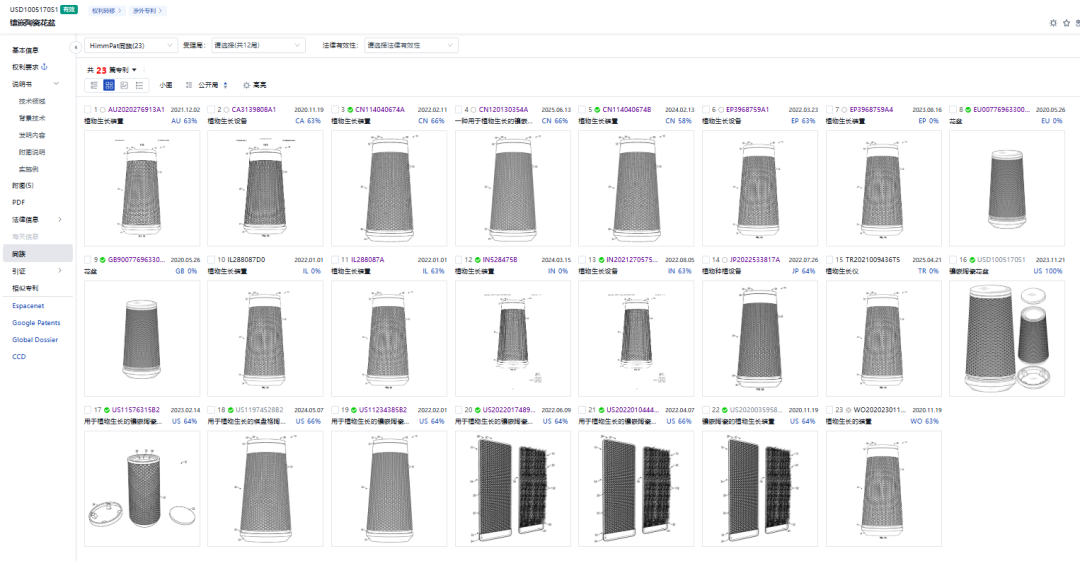This screenshot has width=1080, height=561.
Task: Check the box for patent 23 WO202023011
Action: (x=829, y=410)
